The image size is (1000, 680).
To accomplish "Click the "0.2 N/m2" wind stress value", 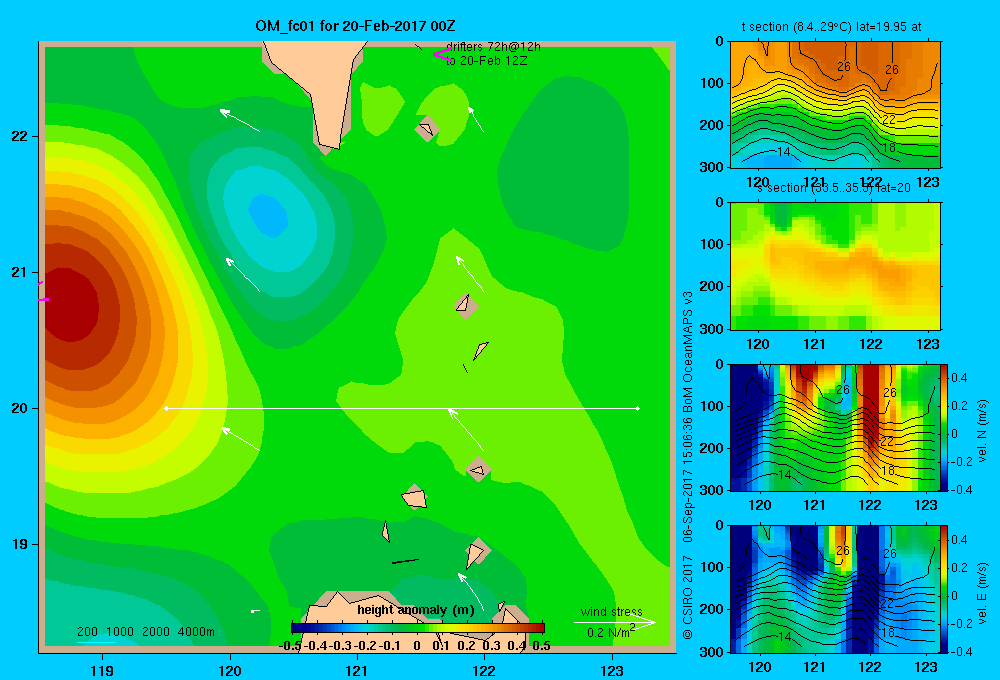I will [611, 632].
